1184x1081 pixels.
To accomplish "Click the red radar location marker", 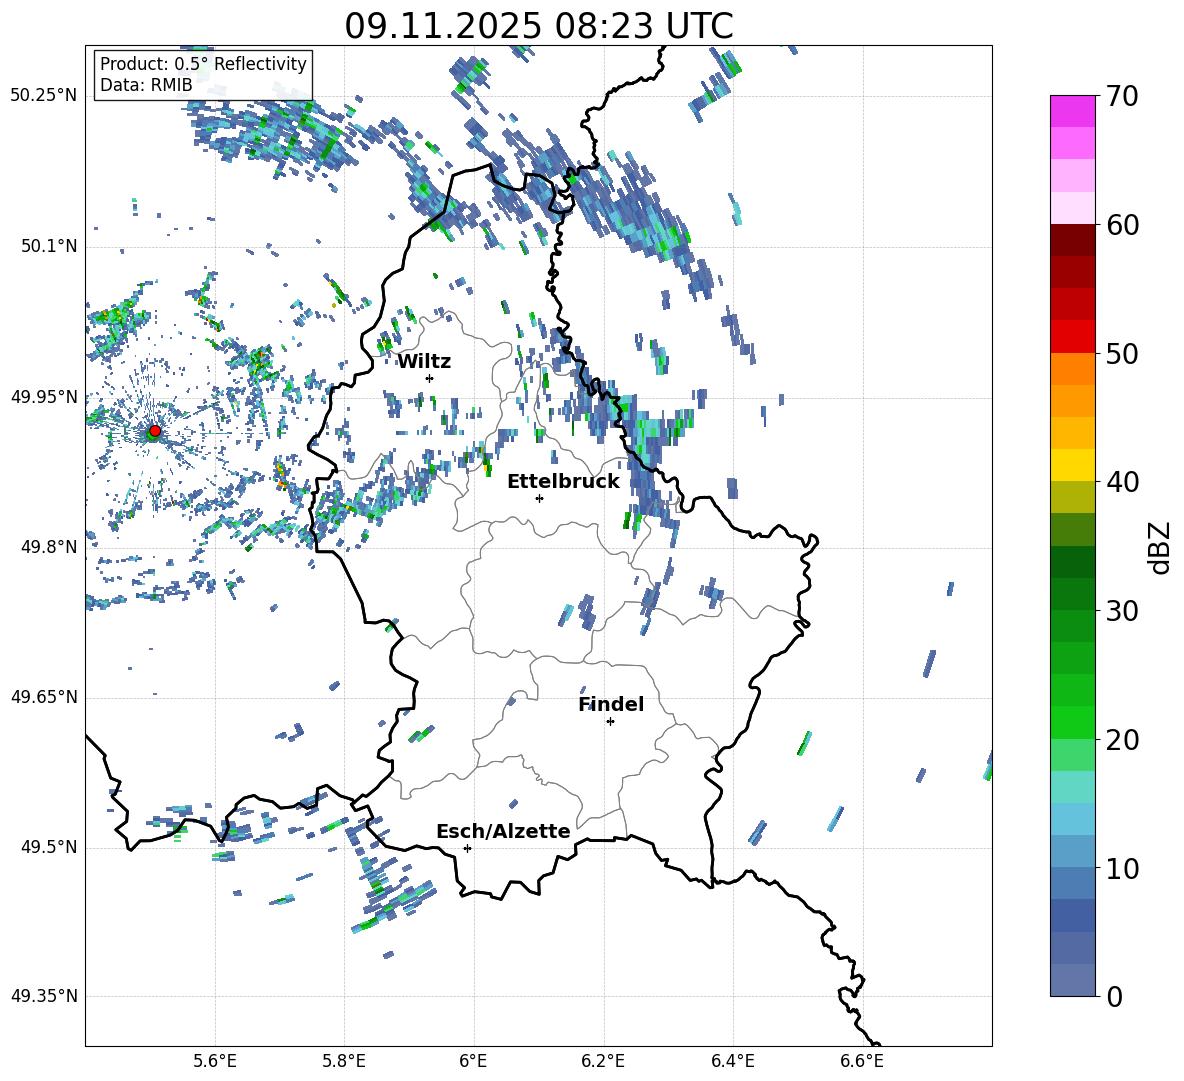I will [155, 431].
